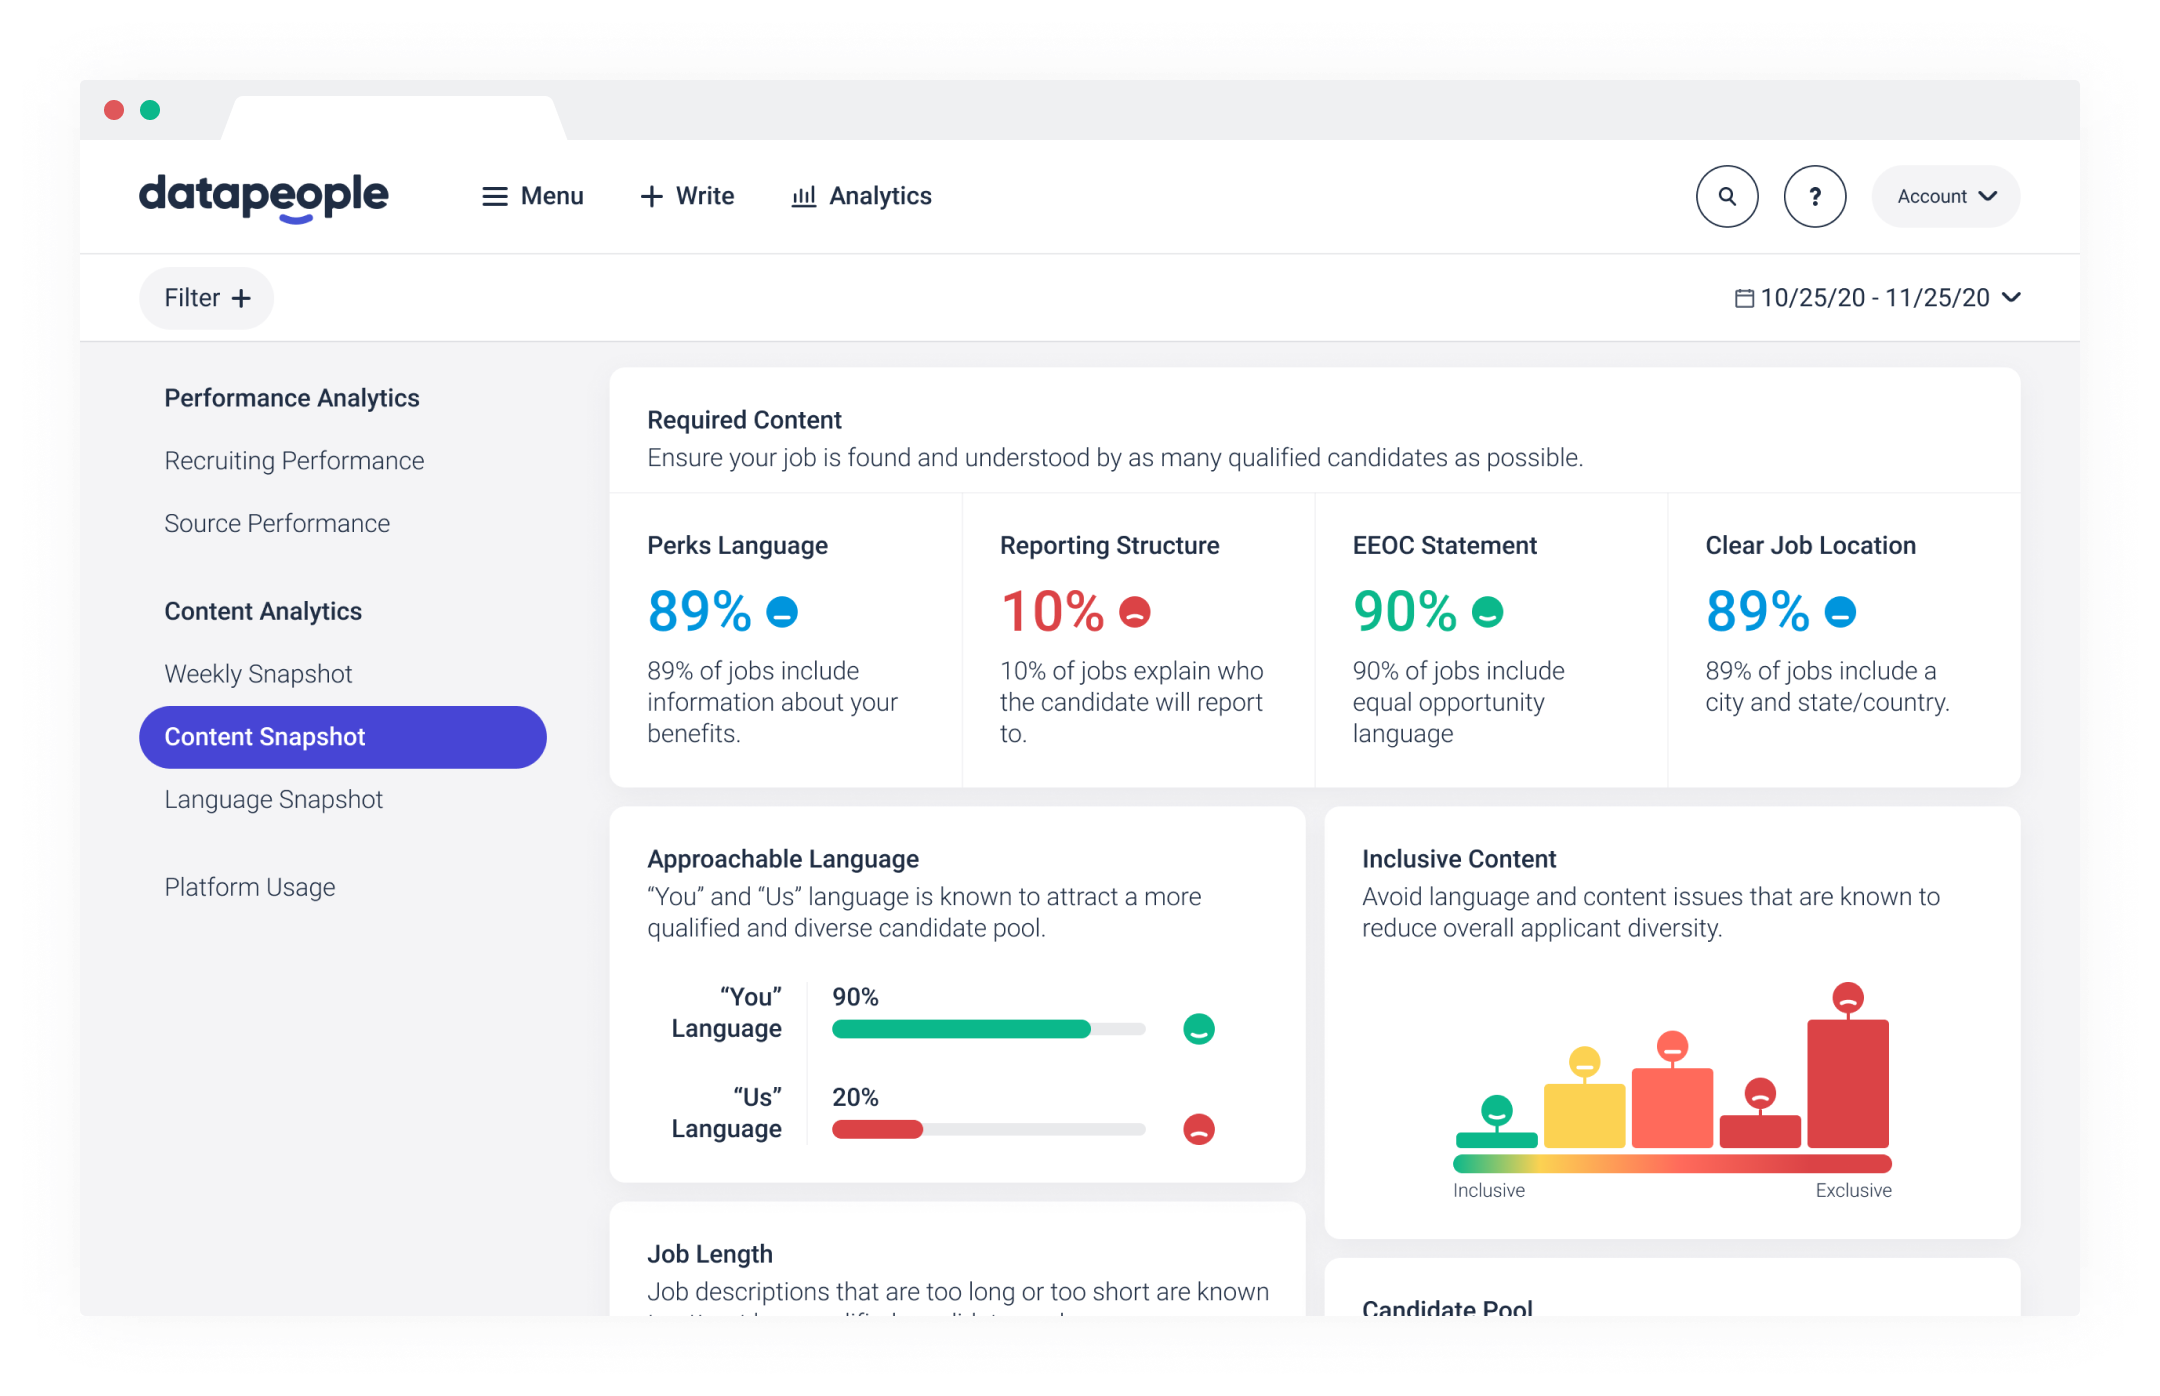
Task: Click the help question mark icon
Action: (1815, 196)
